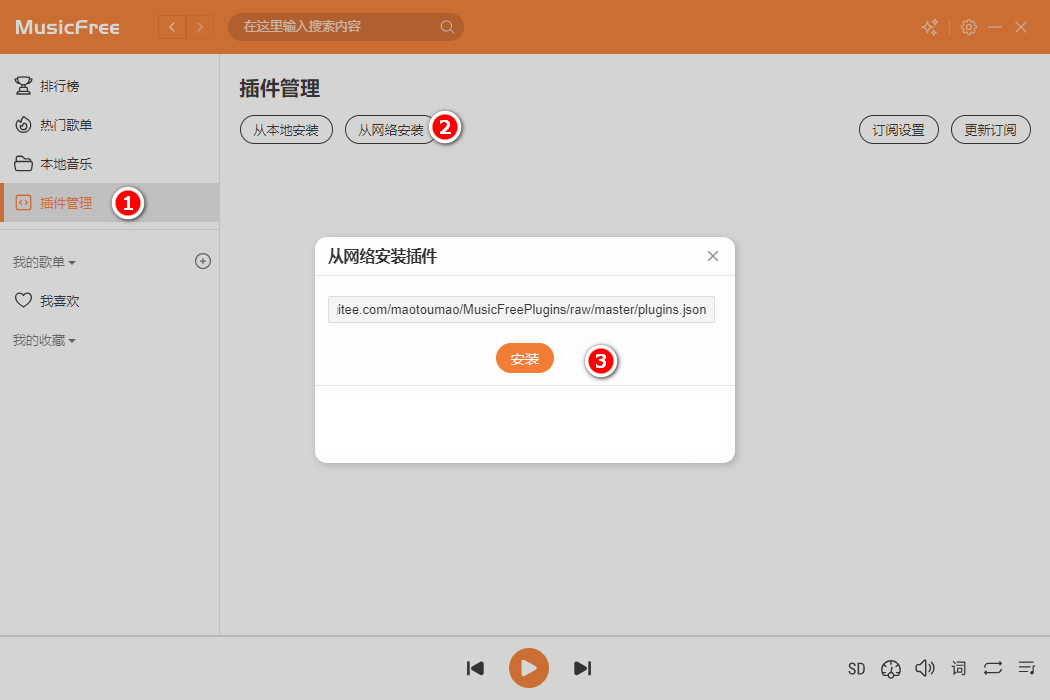The height and width of the screenshot is (700, 1050).
Task: Go to 热门歌单 in sidebar
Action: [x=65, y=125]
